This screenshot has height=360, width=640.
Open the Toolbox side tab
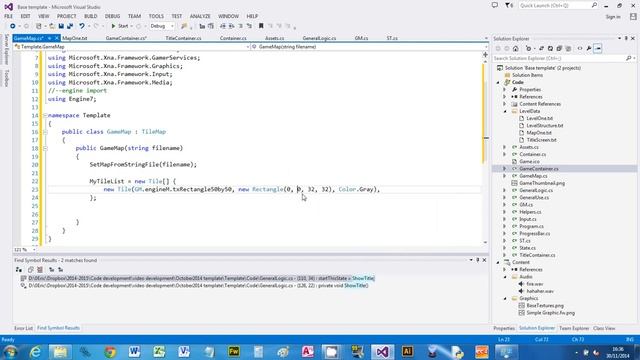6,78
